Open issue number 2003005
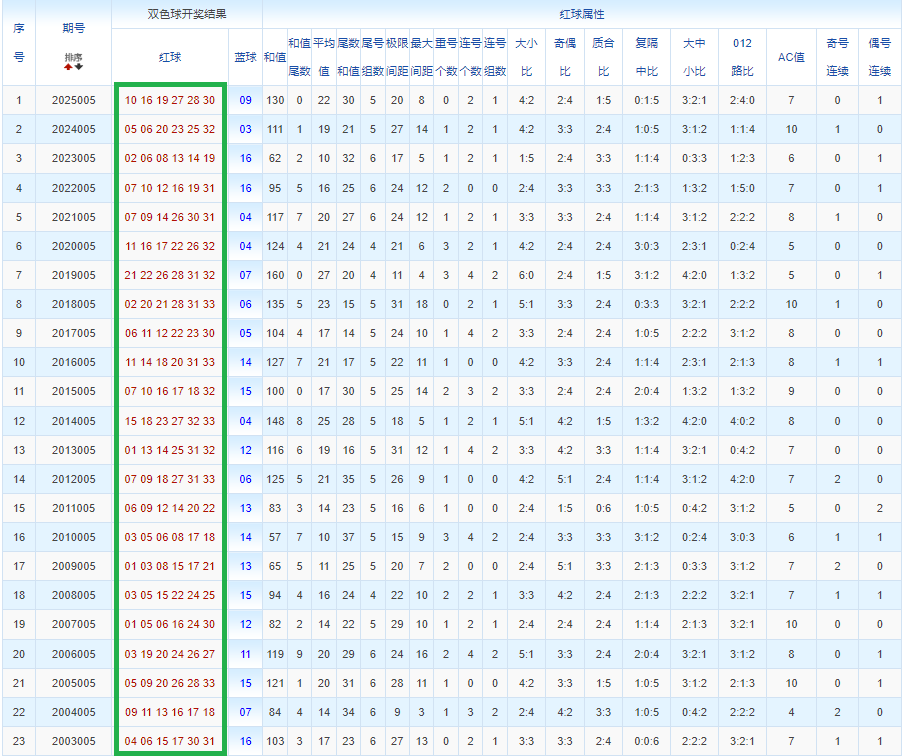This screenshot has width=902, height=756. (x=73, y=741)
